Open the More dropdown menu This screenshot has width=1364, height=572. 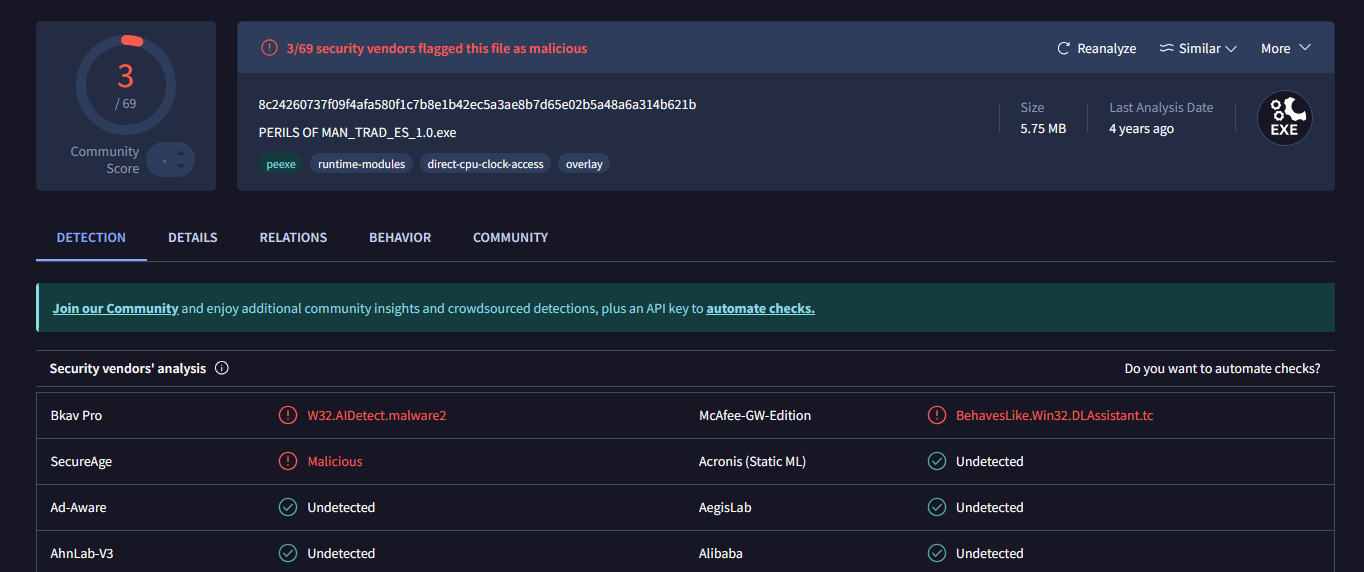tap(1286, 48)
